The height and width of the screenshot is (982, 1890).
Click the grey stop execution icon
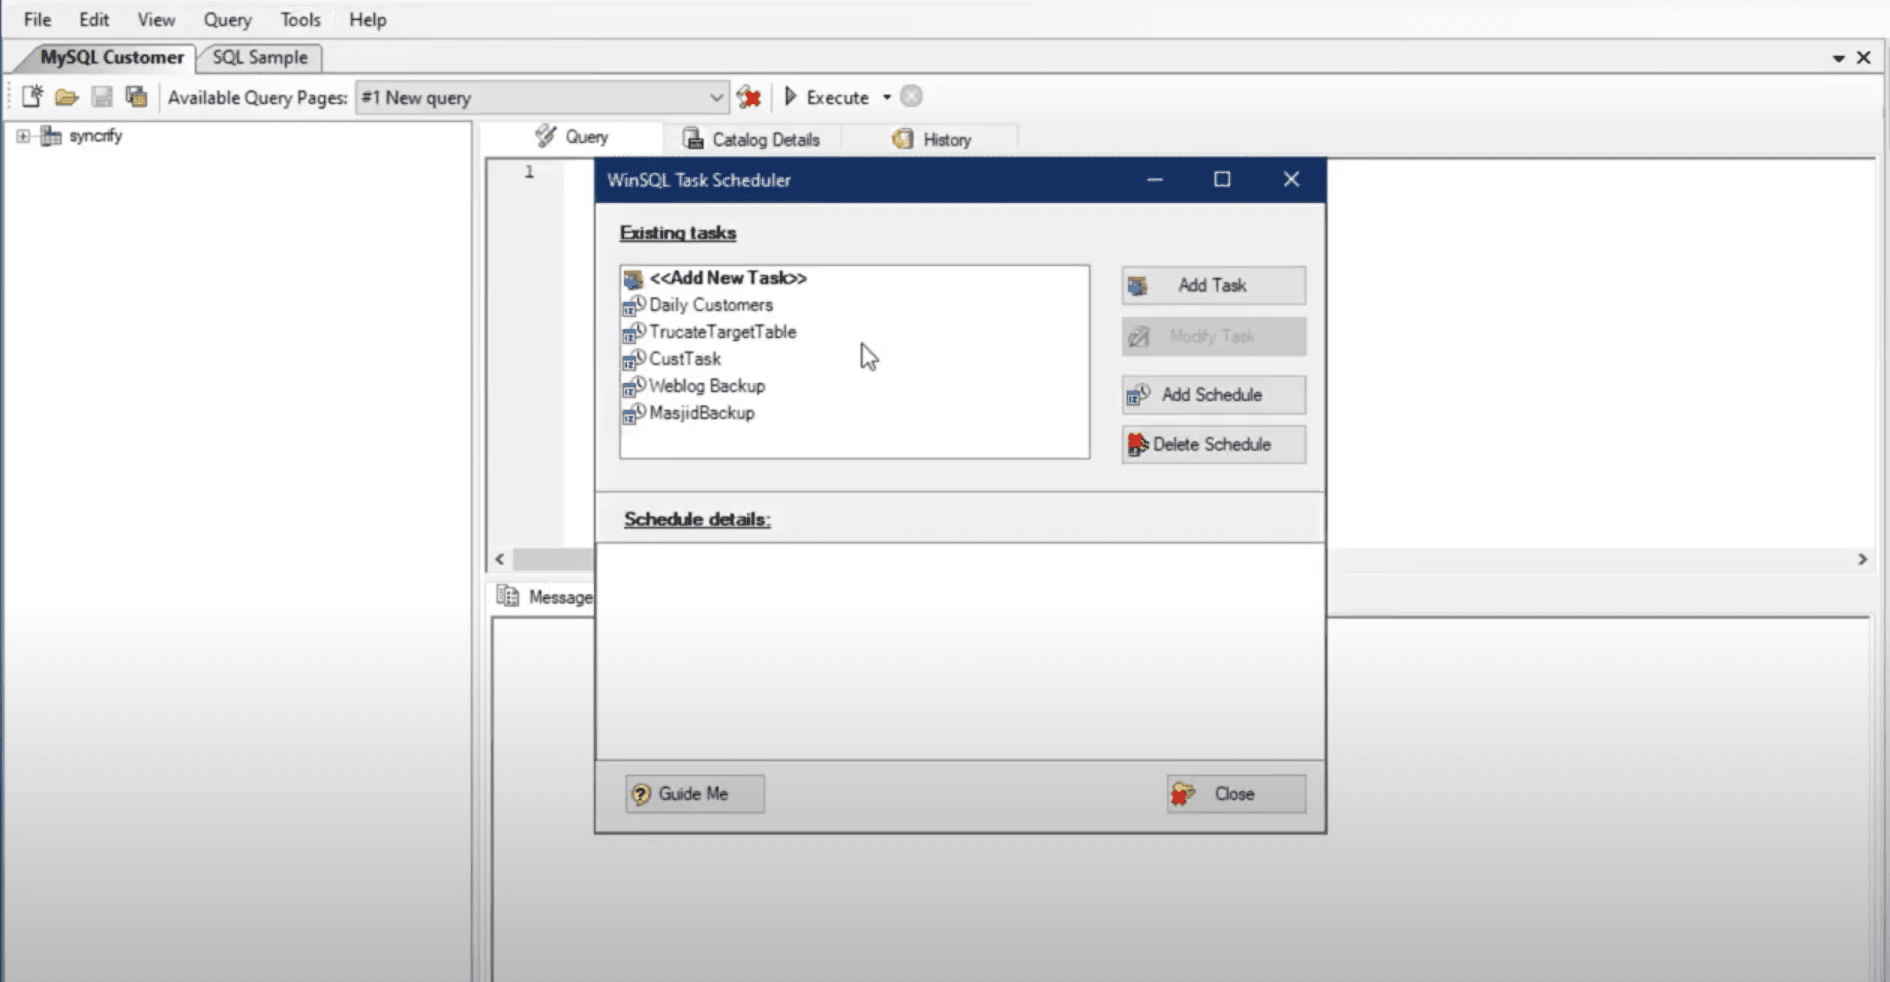tap(911, 96)
